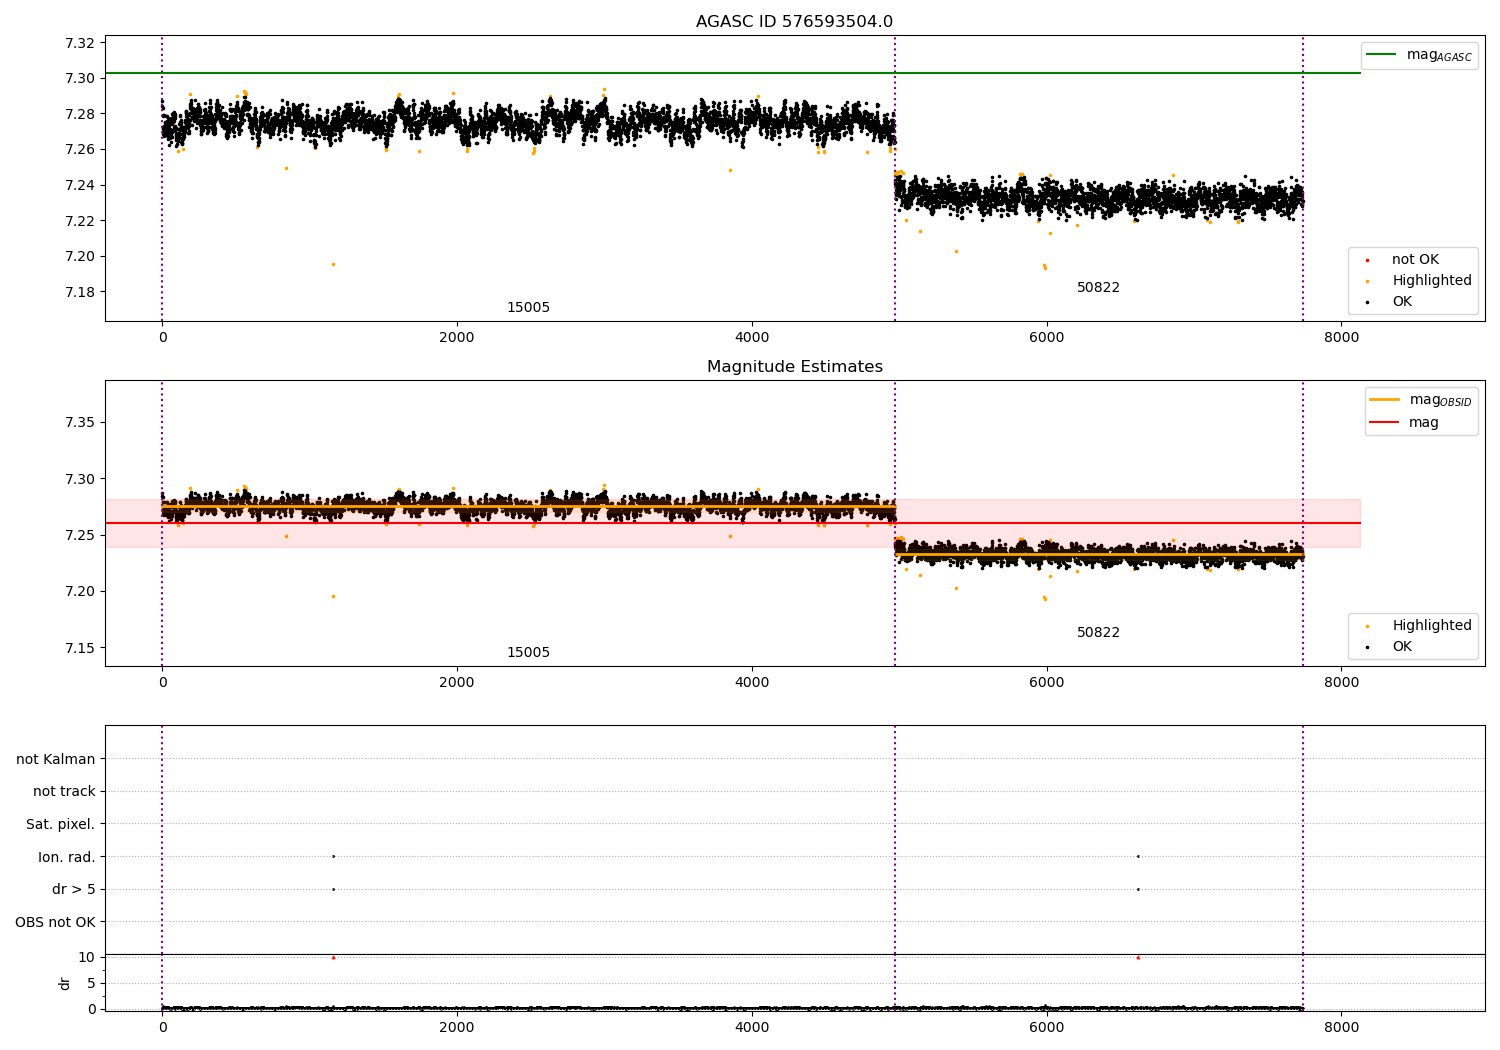Click the 'dr' axis label
The height and width of the screenshot is (1050, 1500).
coord(65,983)
